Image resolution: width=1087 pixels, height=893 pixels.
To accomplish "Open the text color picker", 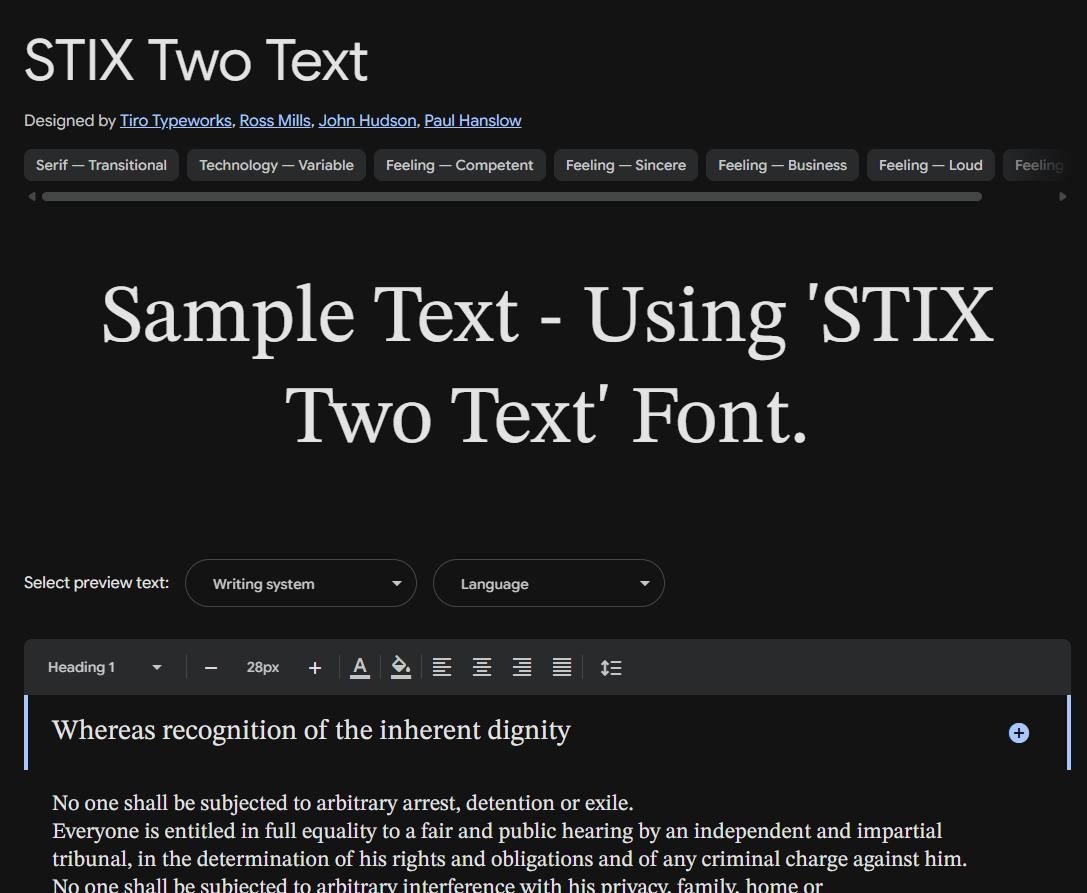I will pyautogui.click(x=360, y=668).
